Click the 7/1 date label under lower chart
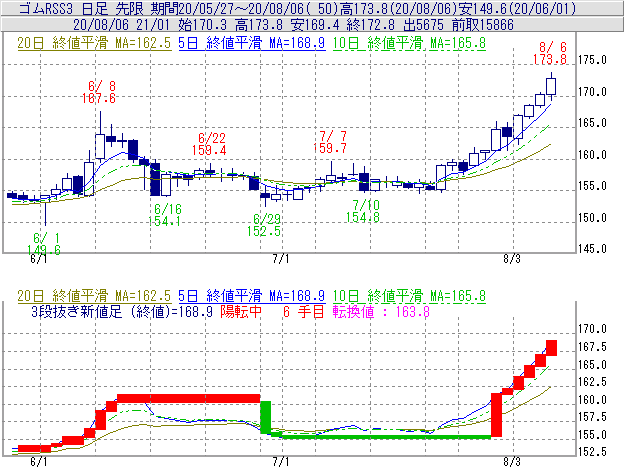 pos(281,462)
